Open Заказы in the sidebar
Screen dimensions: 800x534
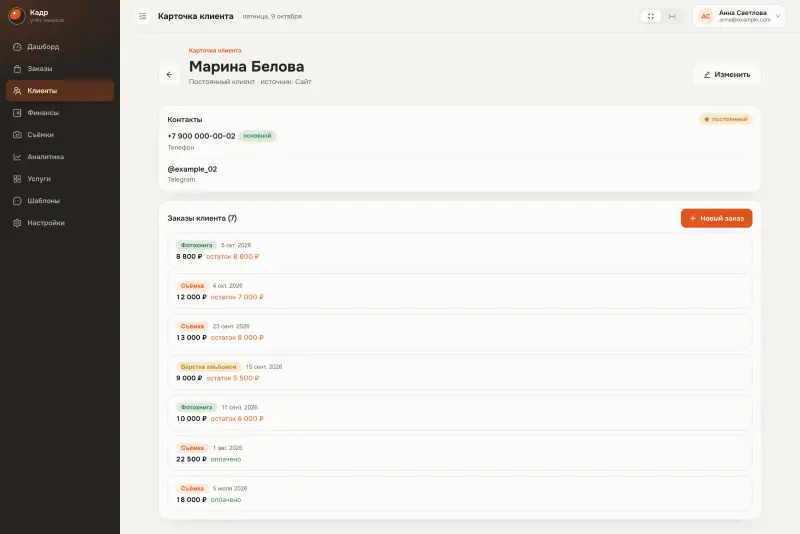[60, 68]
